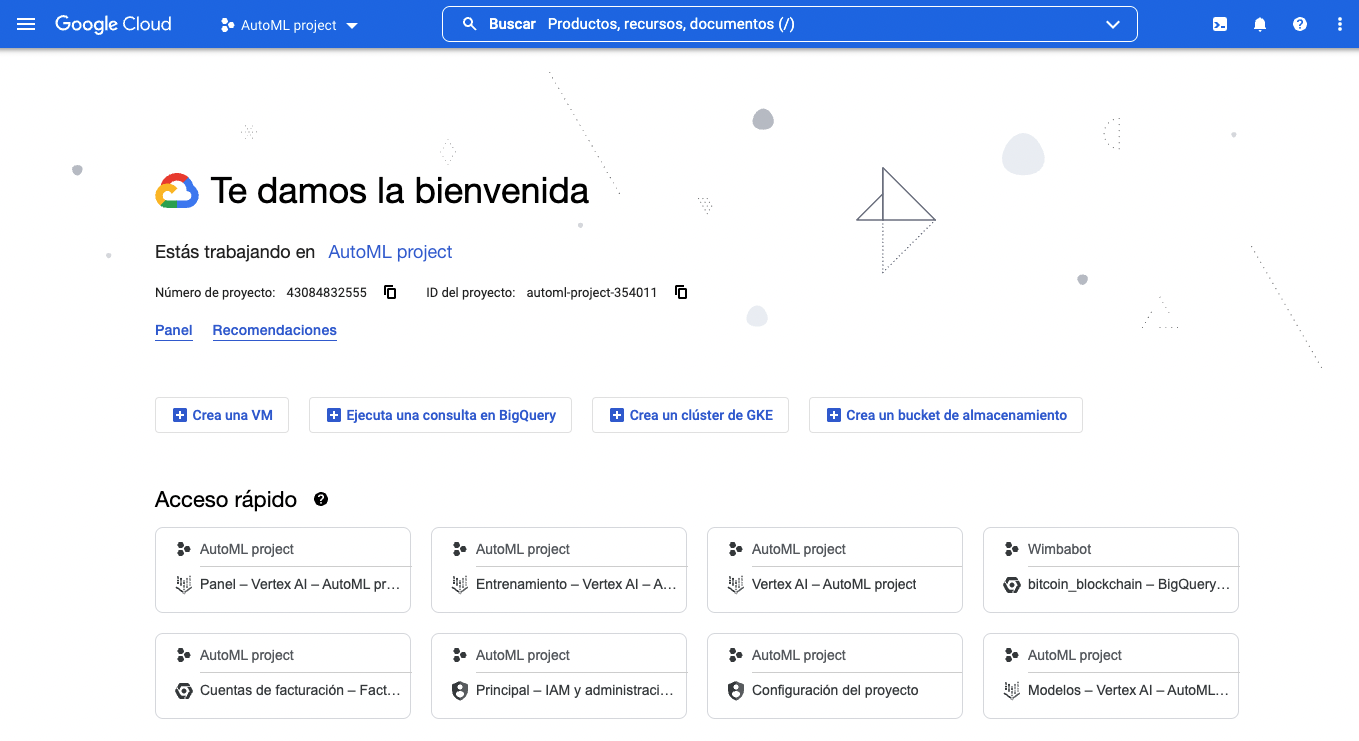Switch to the Recomendaciones tab
The height and width of the screenshot is (741, 1359).
coord(275,330)
